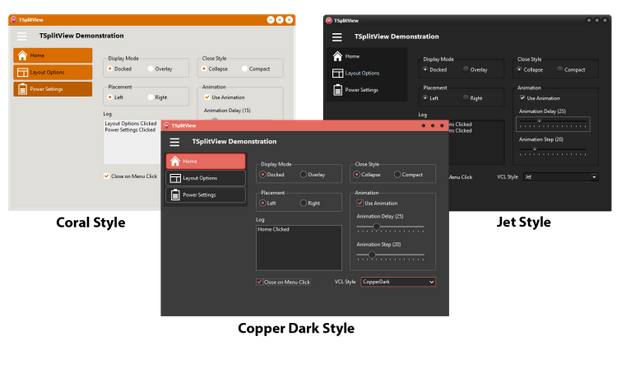Click Layout Options icon in Coral window
The height and width of the screenshot is (365, 632).
[x=23, y=73]
